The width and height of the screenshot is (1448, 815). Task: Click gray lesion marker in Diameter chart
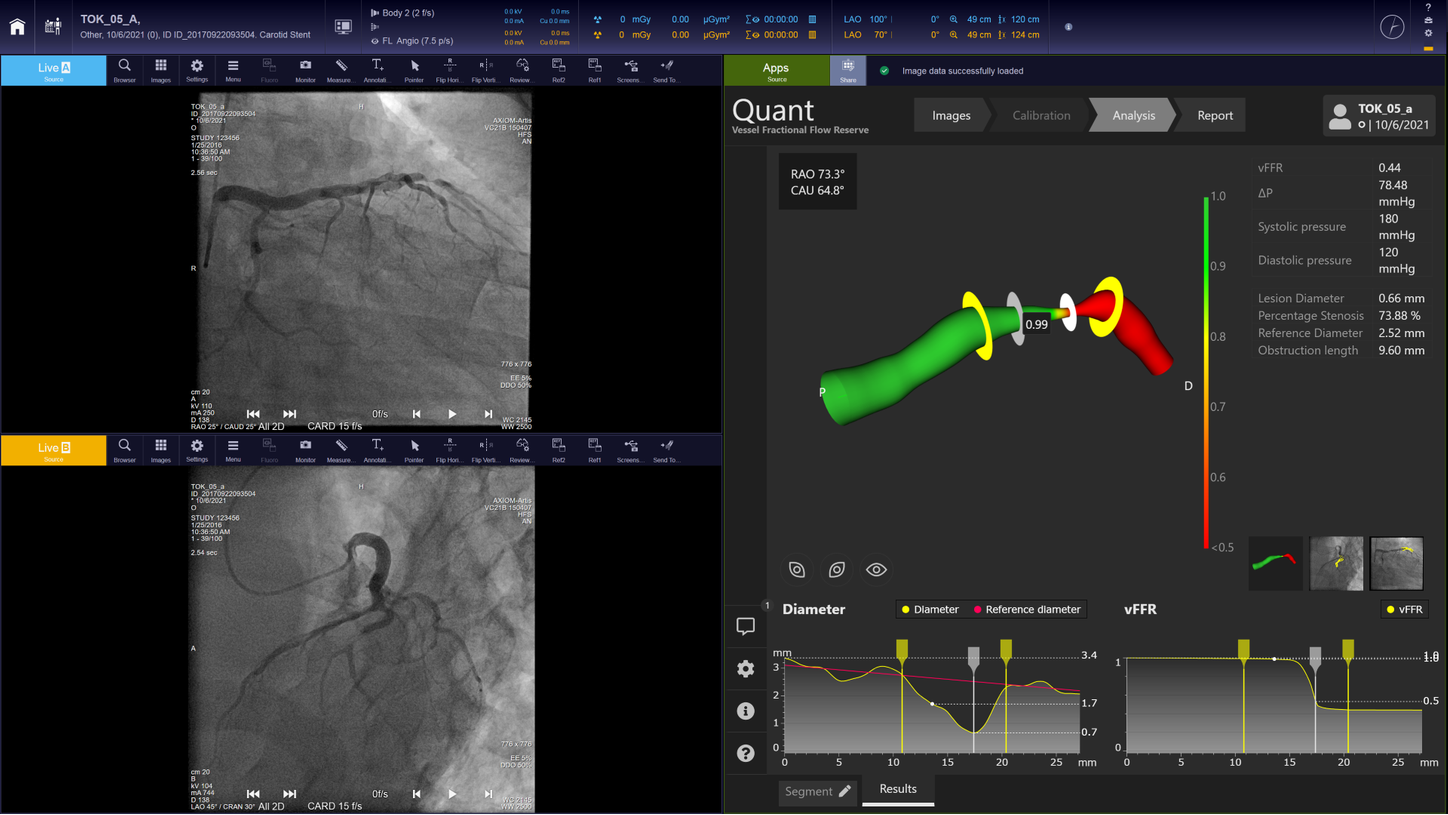point(973,655)
